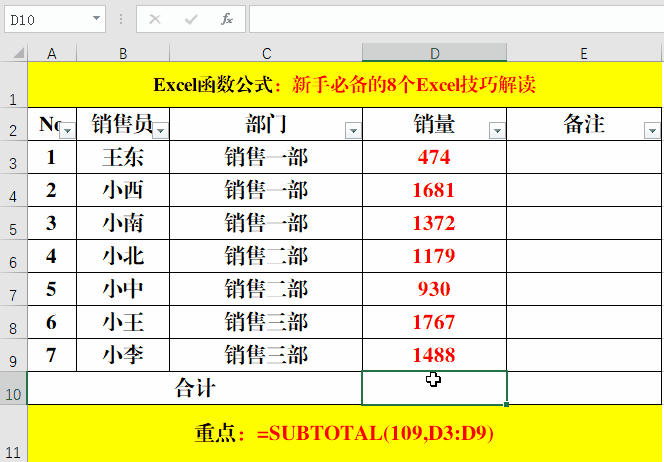
Task: Click inside the formula bar input
Action: coord(450,19)
